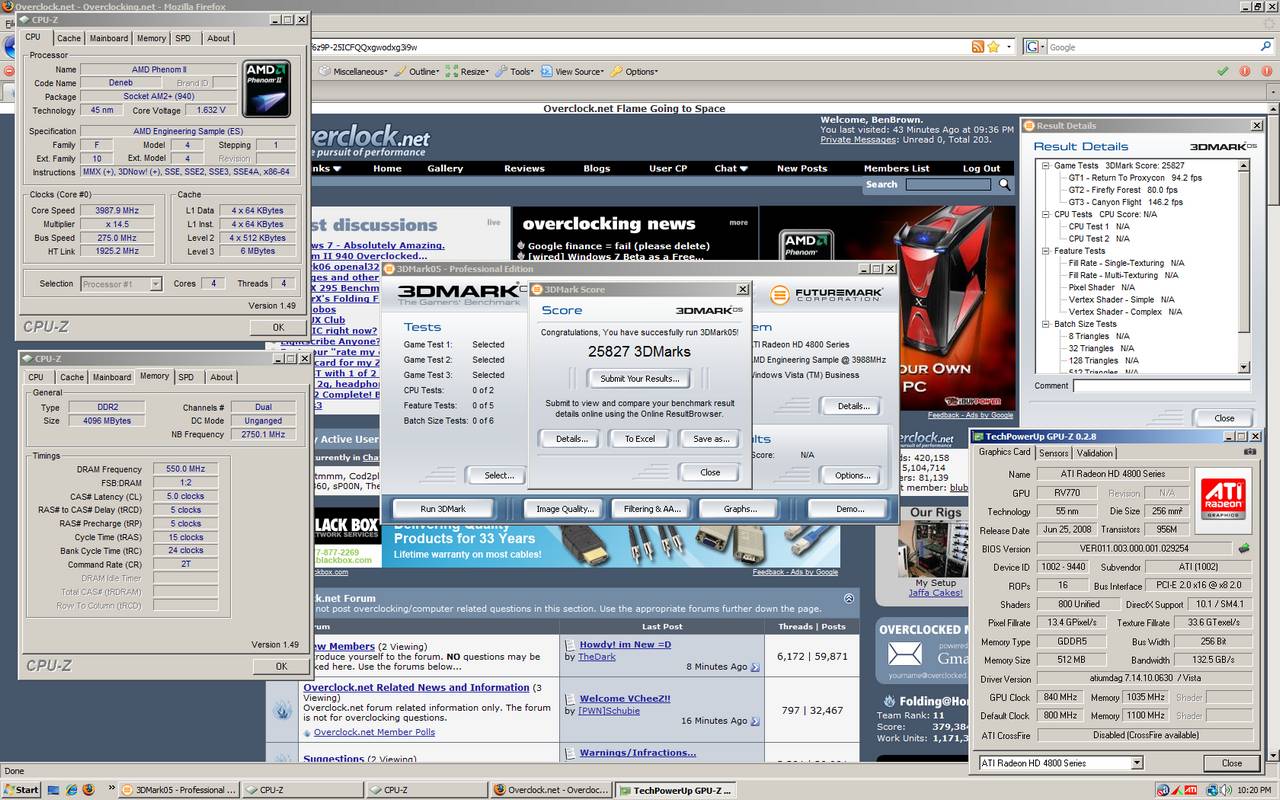Open the Miscellaneous toolbar dropdown
The height and width of the screenshot is (800, 1280).
[x=354, y=72]
